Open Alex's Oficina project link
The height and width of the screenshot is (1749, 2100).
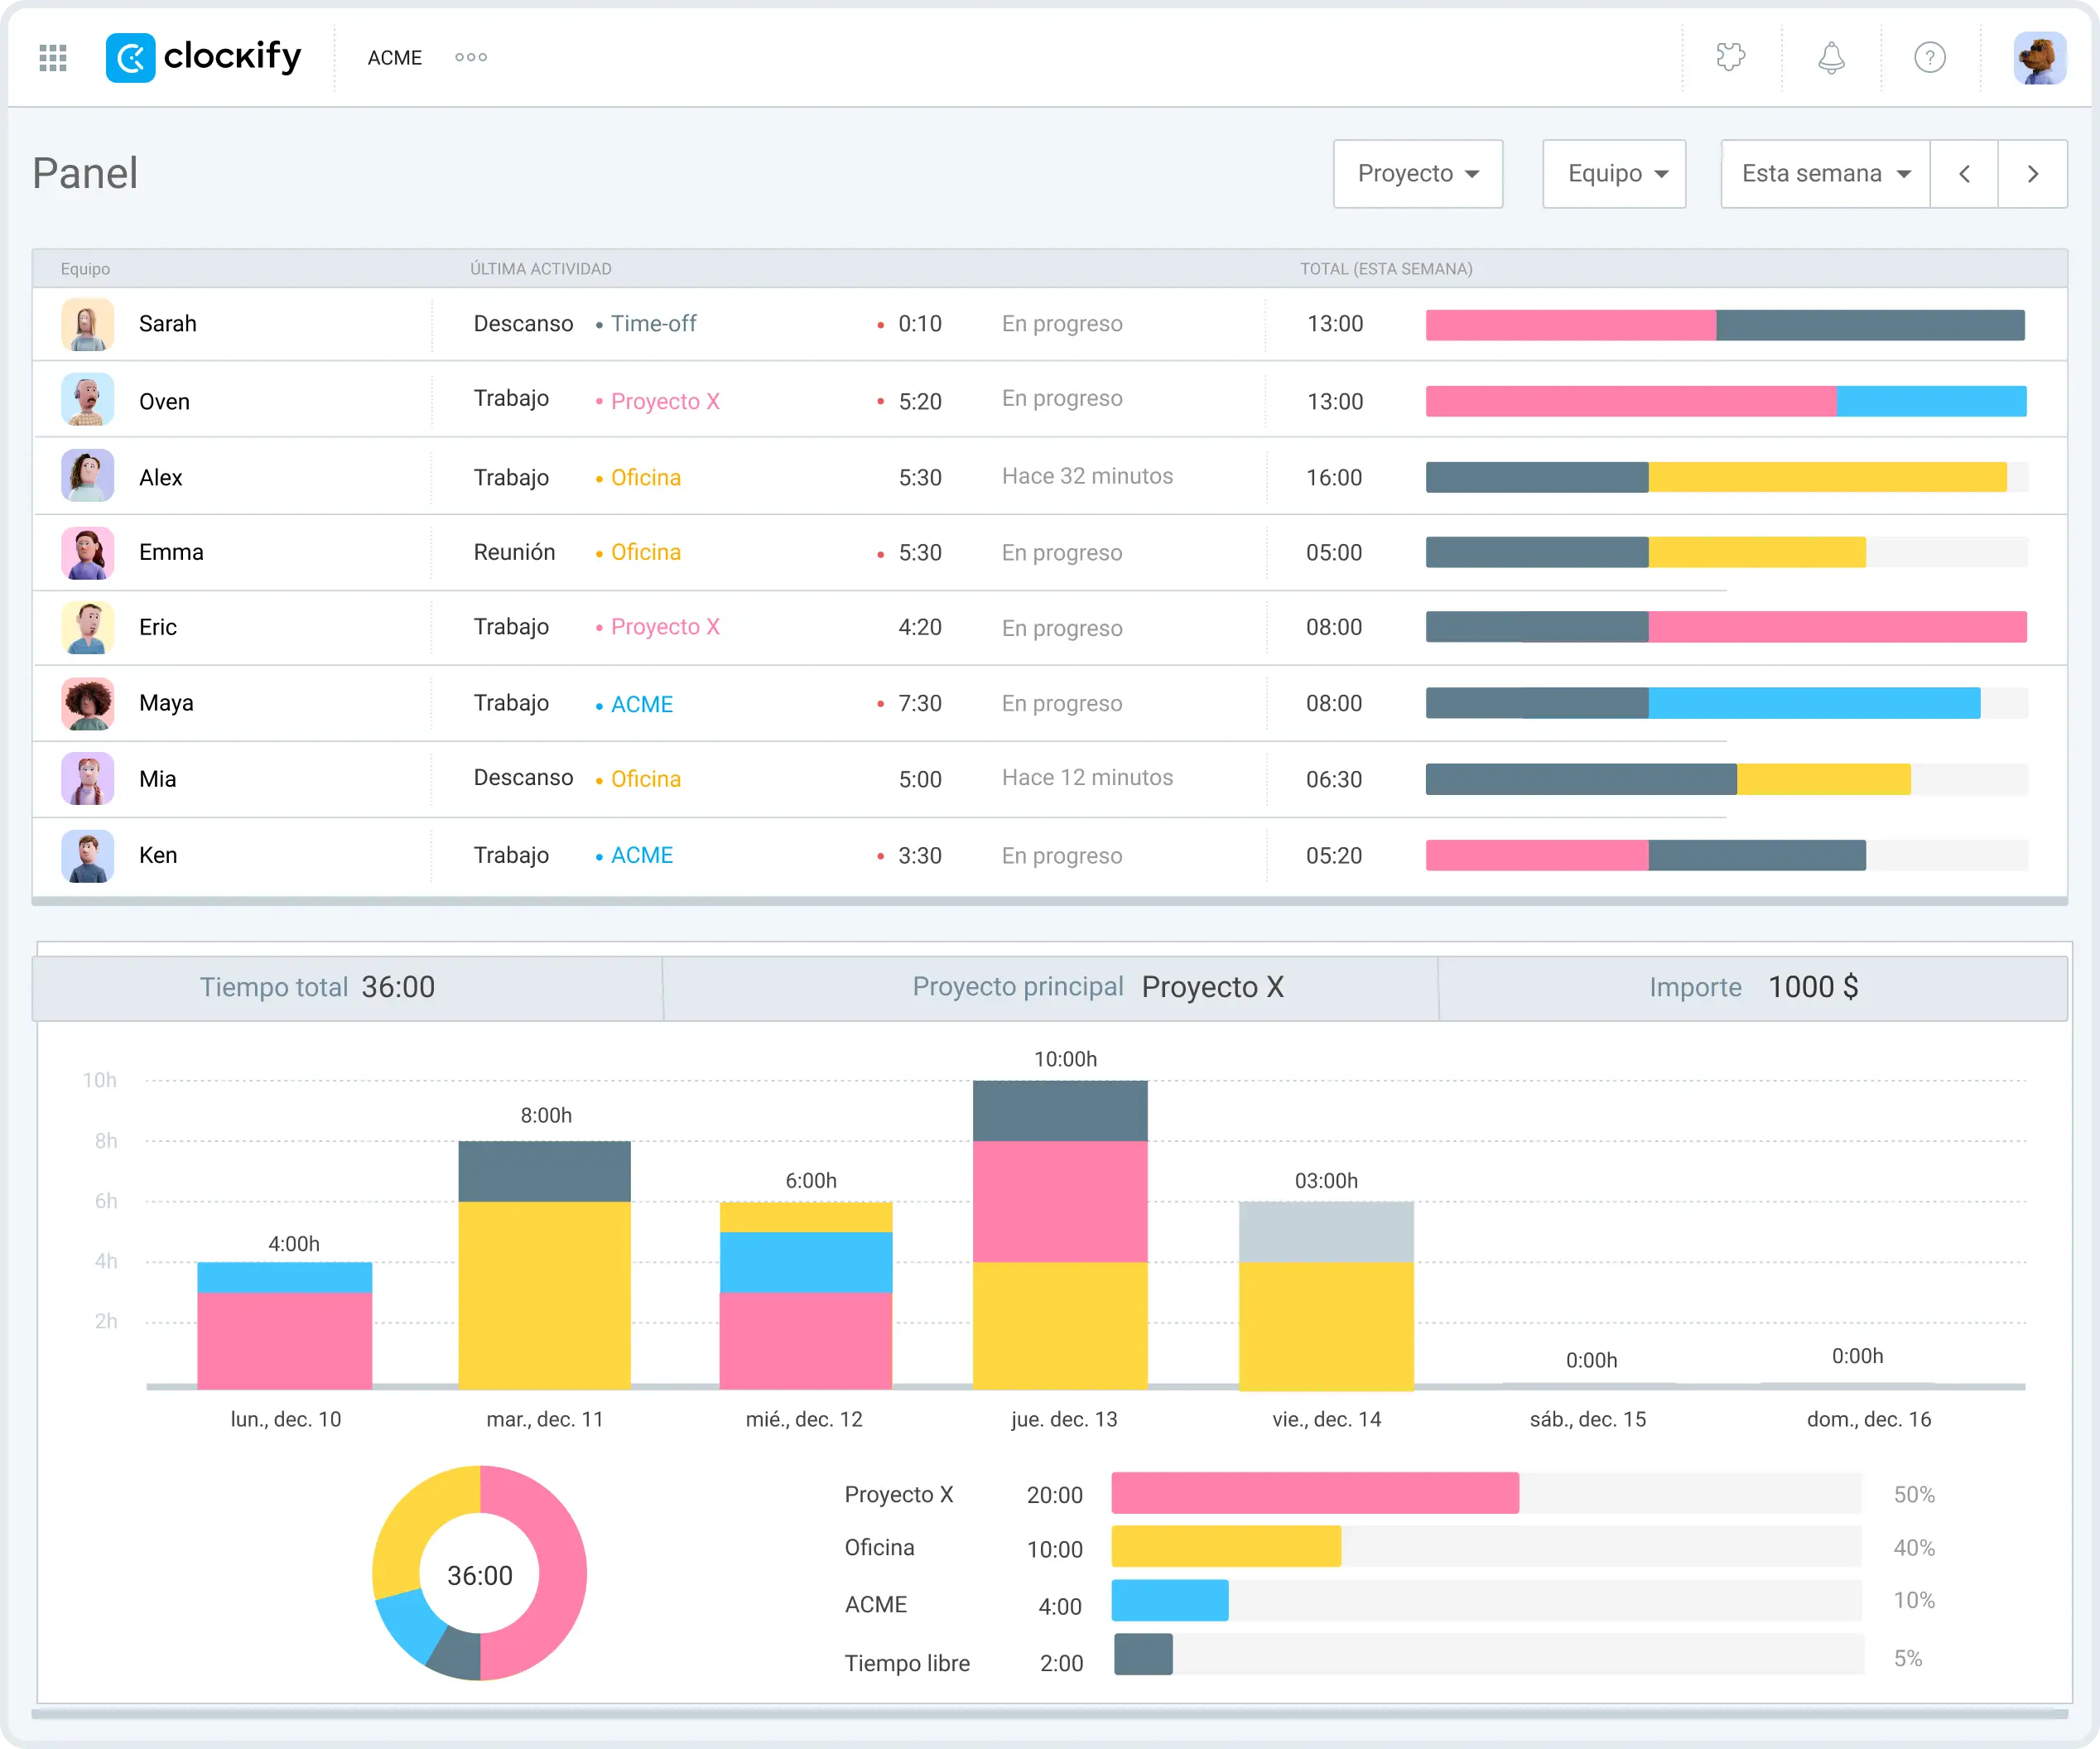pyautogui.click(x=646, y=477)
